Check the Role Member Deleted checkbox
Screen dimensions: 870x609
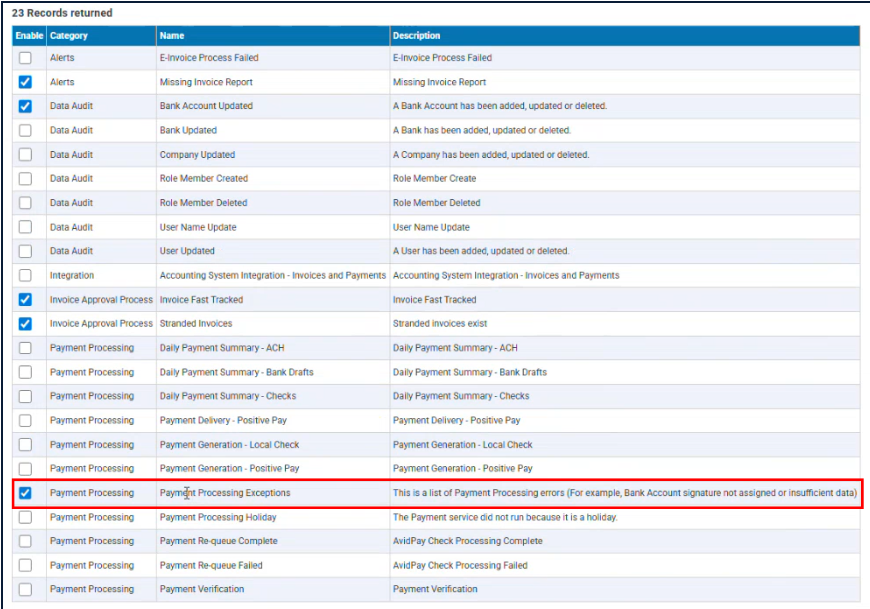(25, 203)
